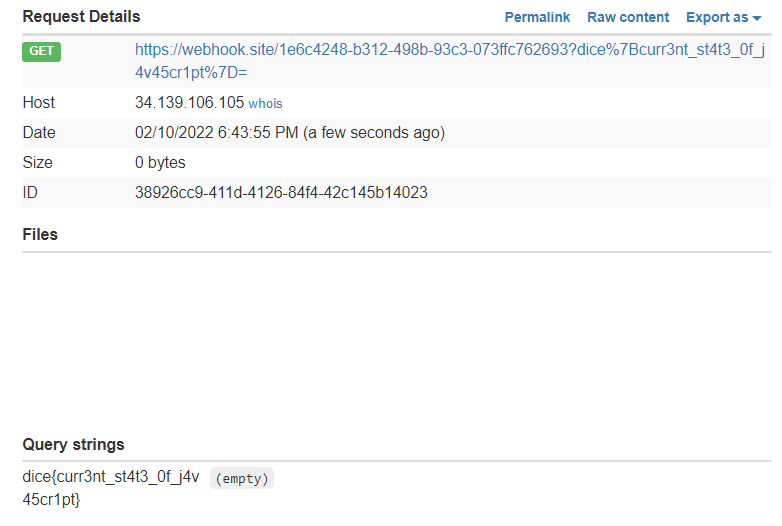Screen dimensions: 782x526
Task: Expand the Export as dropdown
Action: point(723,17)
